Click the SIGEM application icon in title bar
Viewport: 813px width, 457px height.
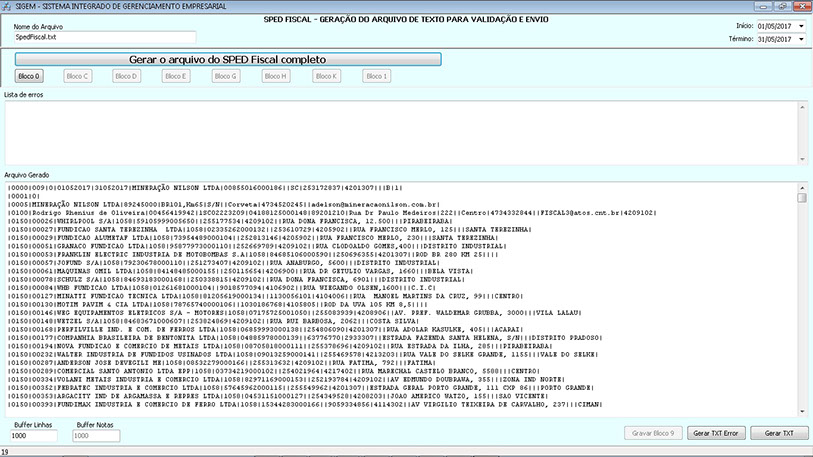[x=7, y=7]
